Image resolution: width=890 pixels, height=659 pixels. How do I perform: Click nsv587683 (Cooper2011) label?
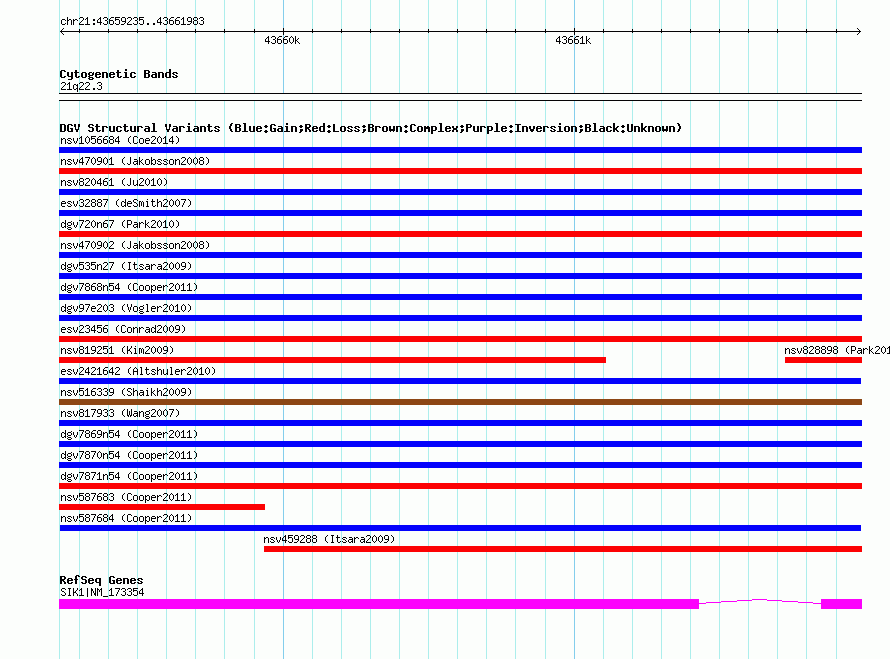(126, 497)
